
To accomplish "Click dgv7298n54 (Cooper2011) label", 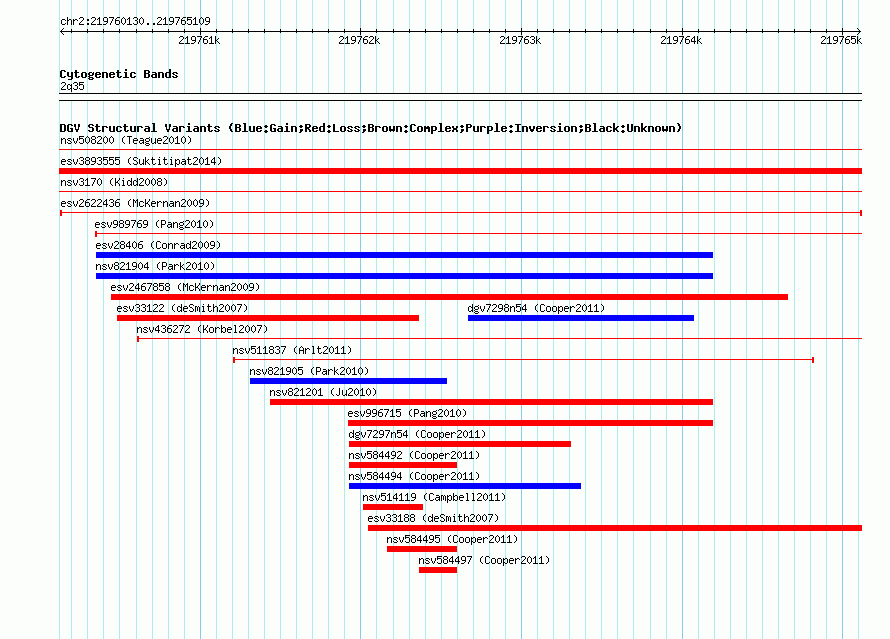I will pos(536,308).
